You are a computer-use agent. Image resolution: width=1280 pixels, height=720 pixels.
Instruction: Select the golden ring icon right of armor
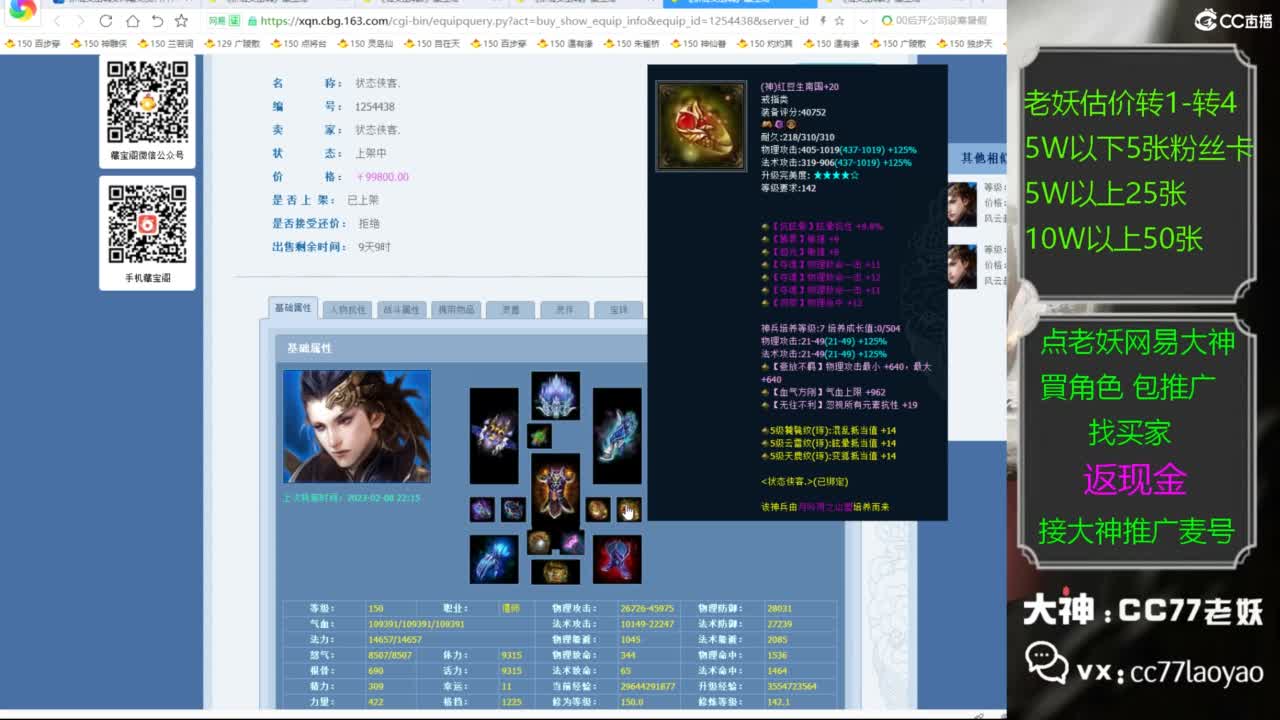598,510
